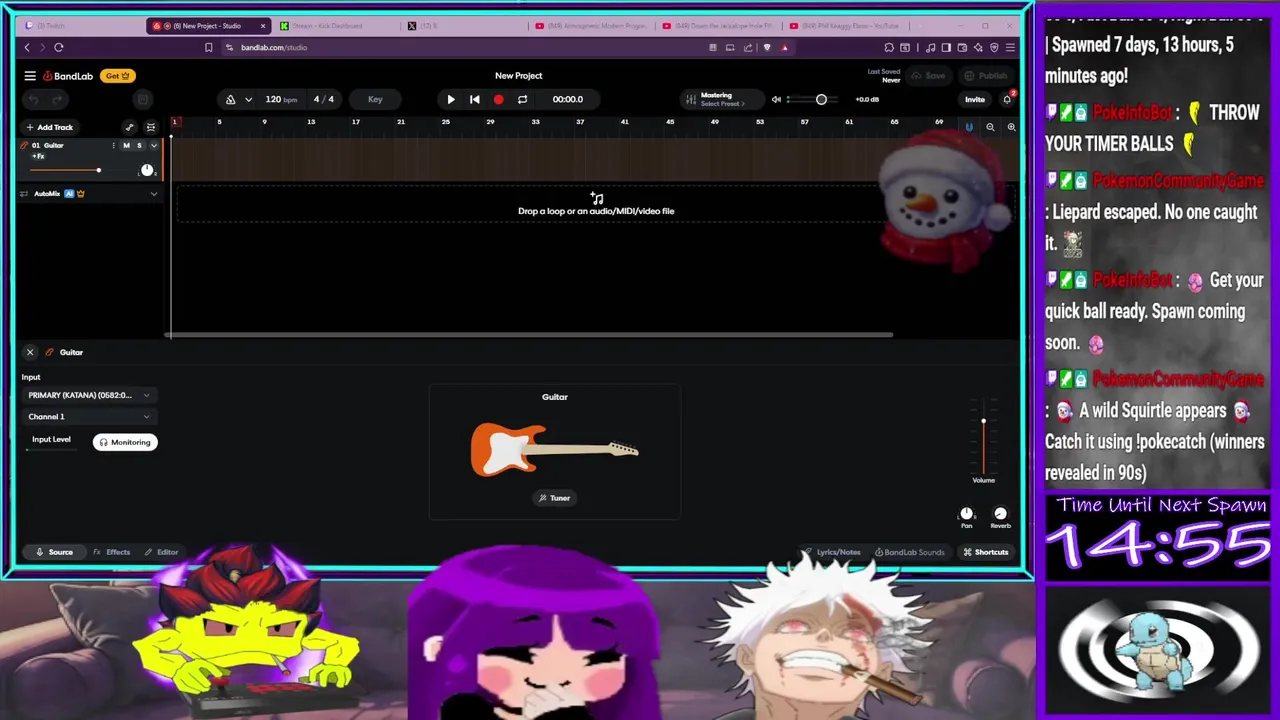Toggle the timeline snap magnet icon

pos(968,127)
